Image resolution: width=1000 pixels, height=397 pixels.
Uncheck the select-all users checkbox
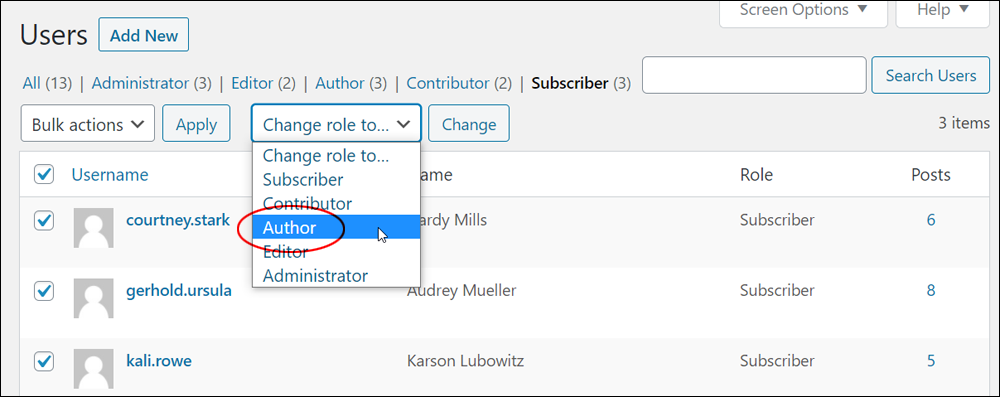(x=43, y=174)
